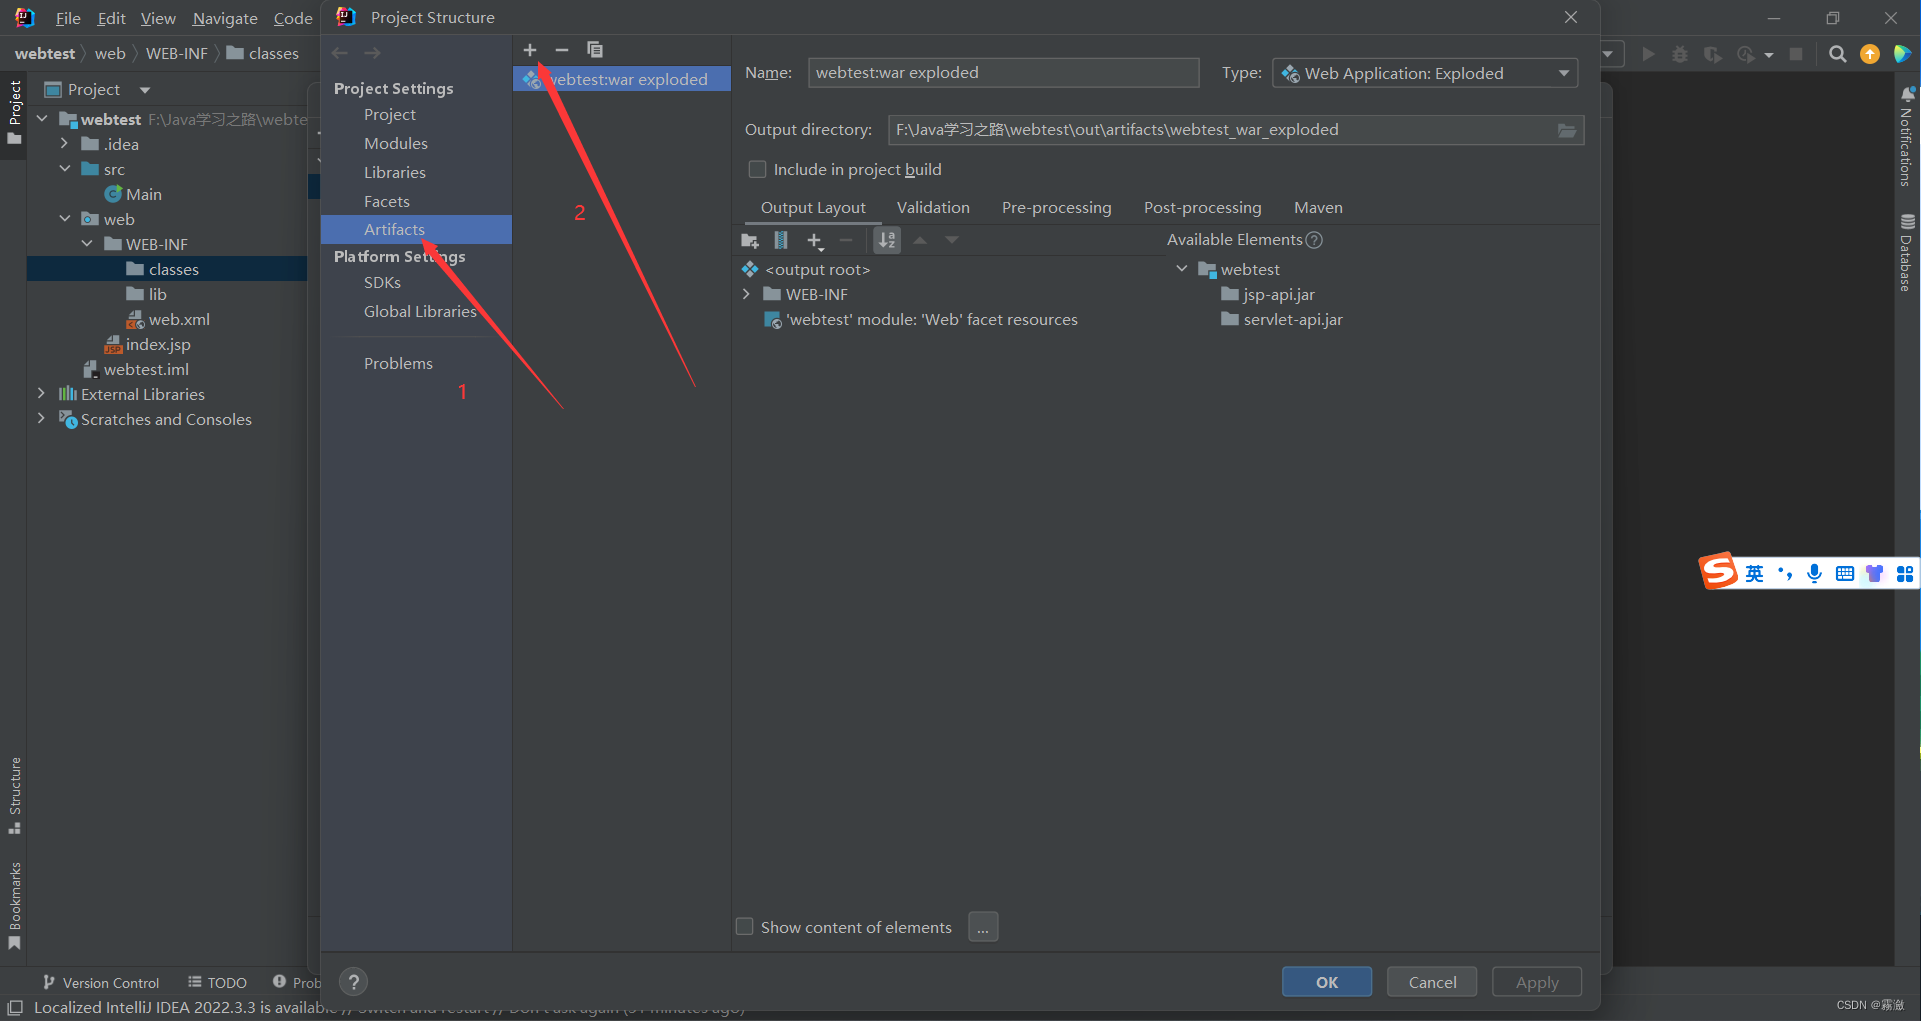This screenshot has height=1021, width=1921.
Task: Switch to the Post-processing tab
Action: coord(1202,208)
